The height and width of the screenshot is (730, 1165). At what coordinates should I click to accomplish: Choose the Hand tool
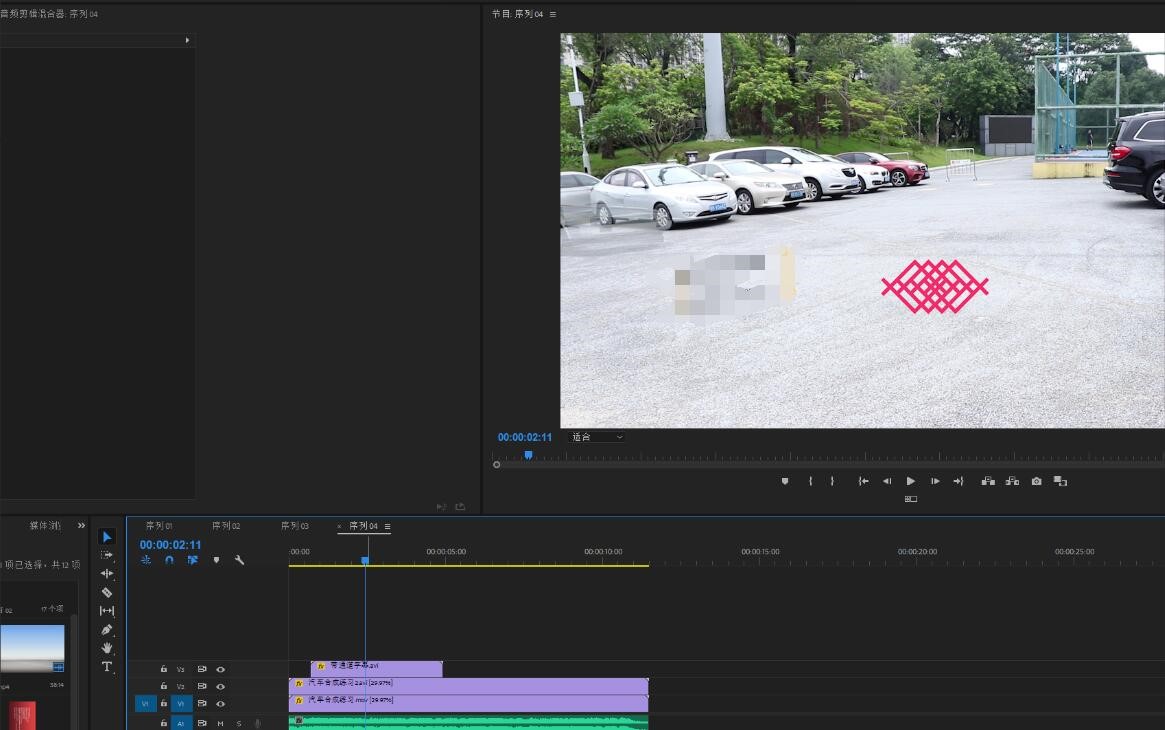(107, 648)
